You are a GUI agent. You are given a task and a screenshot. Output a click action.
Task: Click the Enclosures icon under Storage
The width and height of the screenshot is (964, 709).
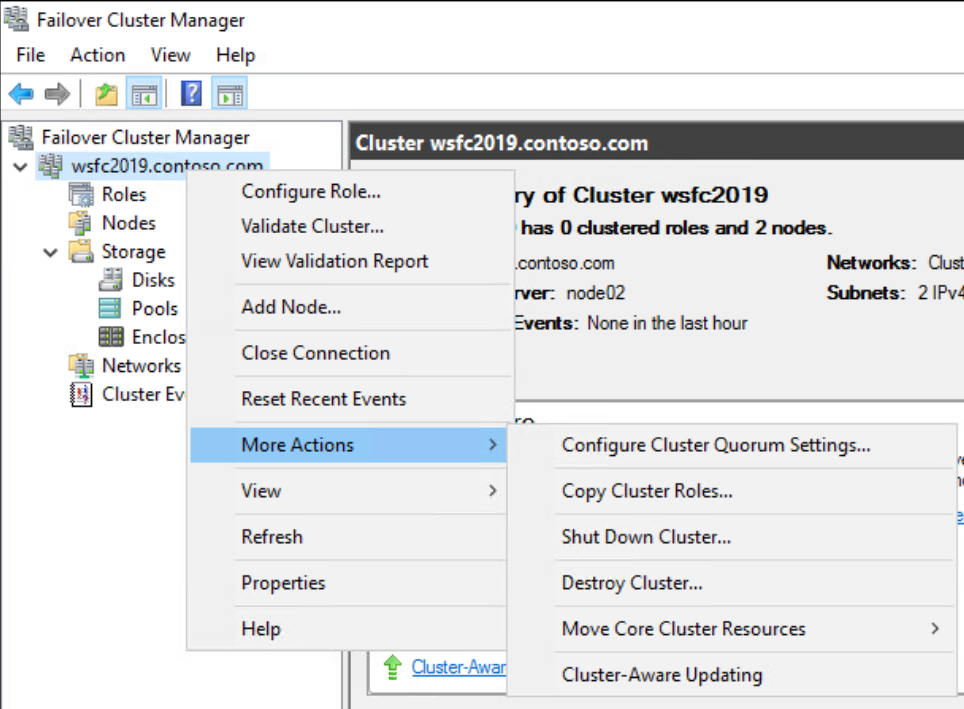111,336
